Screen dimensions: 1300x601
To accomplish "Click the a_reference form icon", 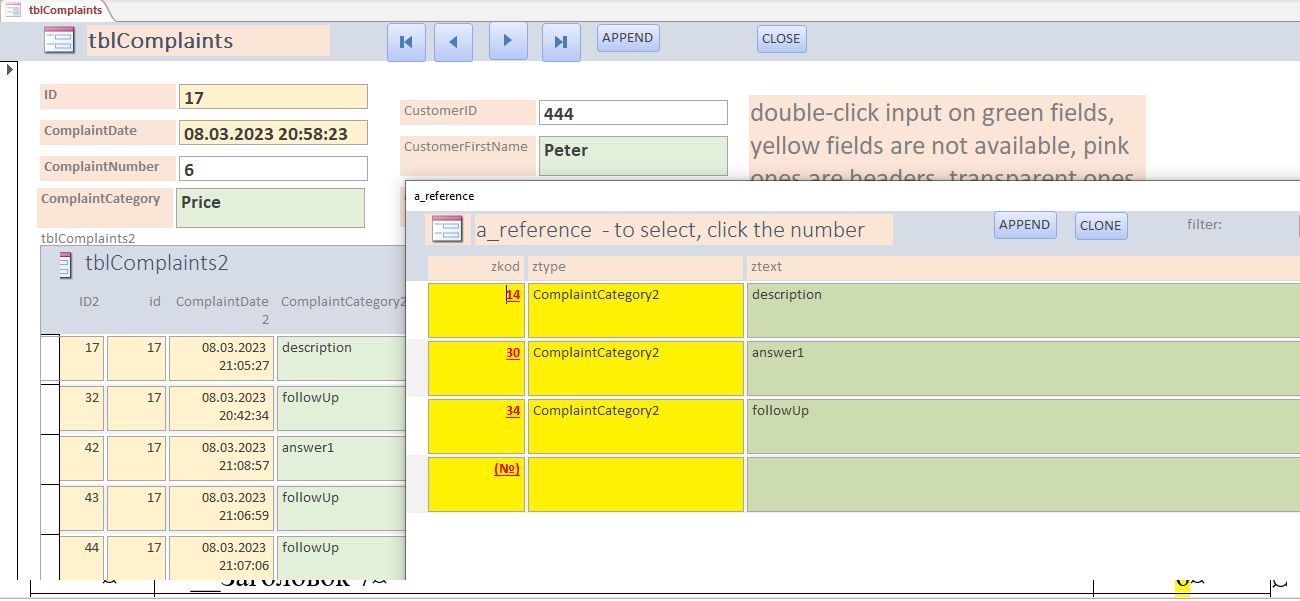I will tap(446, 229).
